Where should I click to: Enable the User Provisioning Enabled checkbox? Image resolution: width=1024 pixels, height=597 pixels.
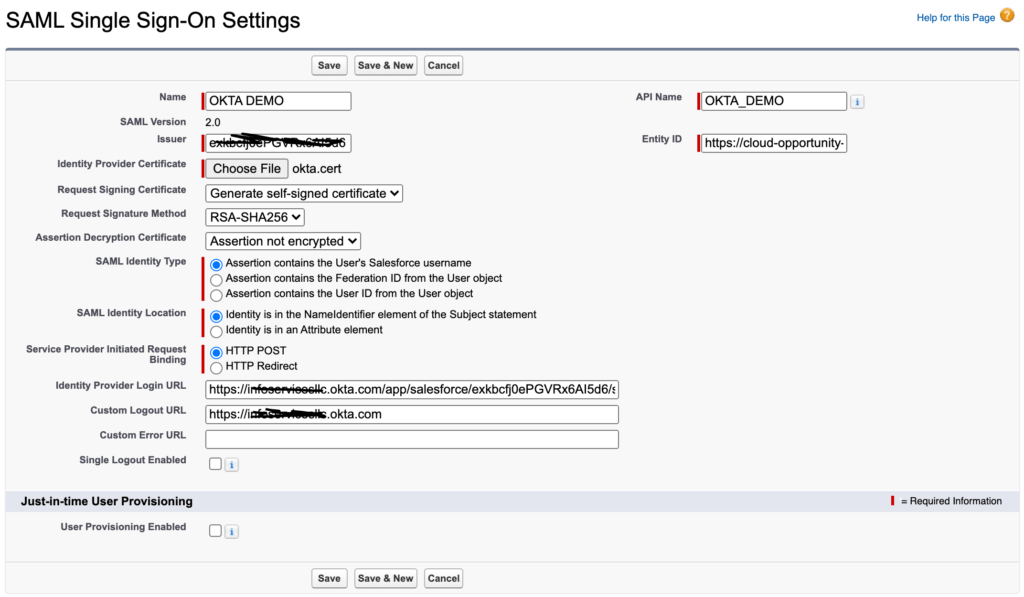tap(215, 530)
